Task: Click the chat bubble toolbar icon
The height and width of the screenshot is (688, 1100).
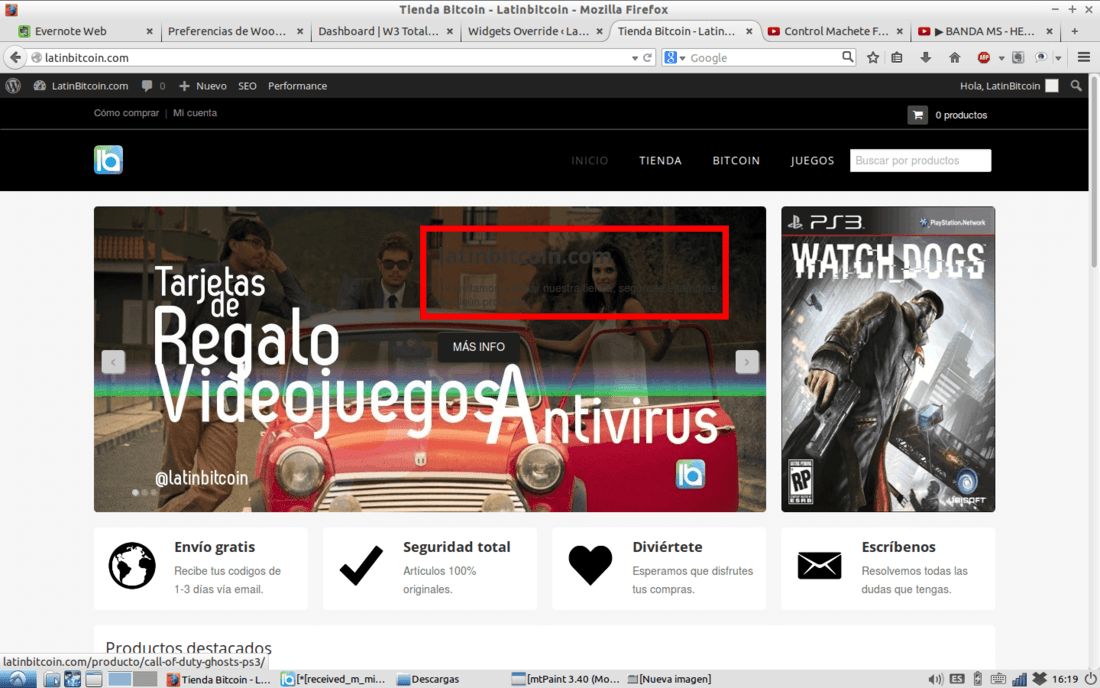Action: [1041, 58]
